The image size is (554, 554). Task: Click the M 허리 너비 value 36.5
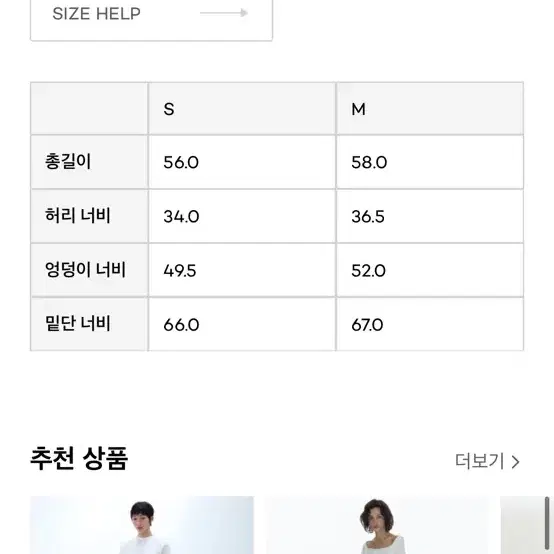coord(368,217)
